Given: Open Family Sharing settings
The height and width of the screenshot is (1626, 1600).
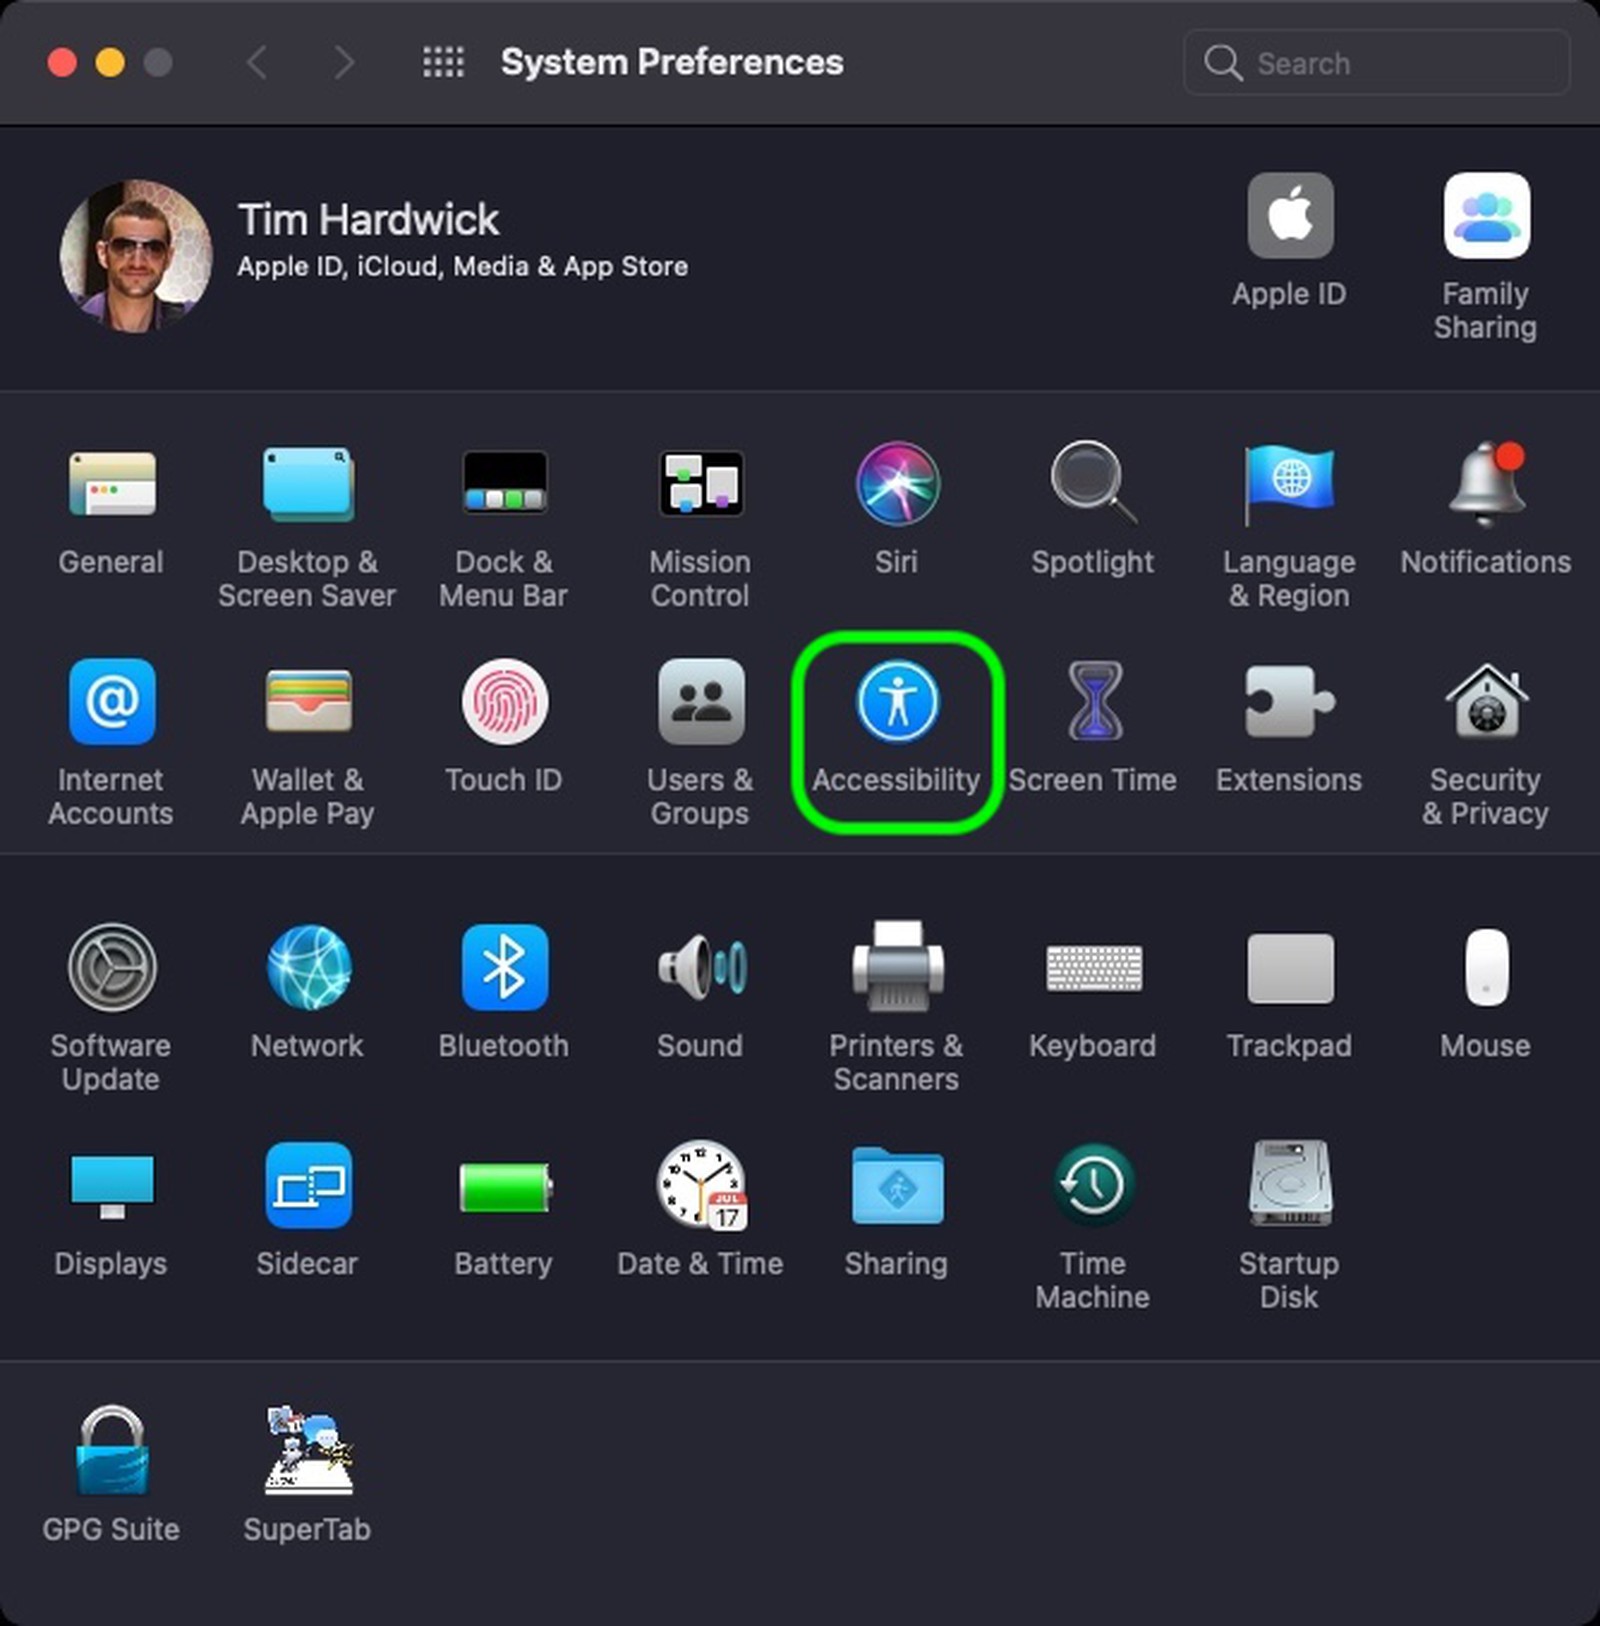Looking at the screenshot, I should (x=1486, y=216).
